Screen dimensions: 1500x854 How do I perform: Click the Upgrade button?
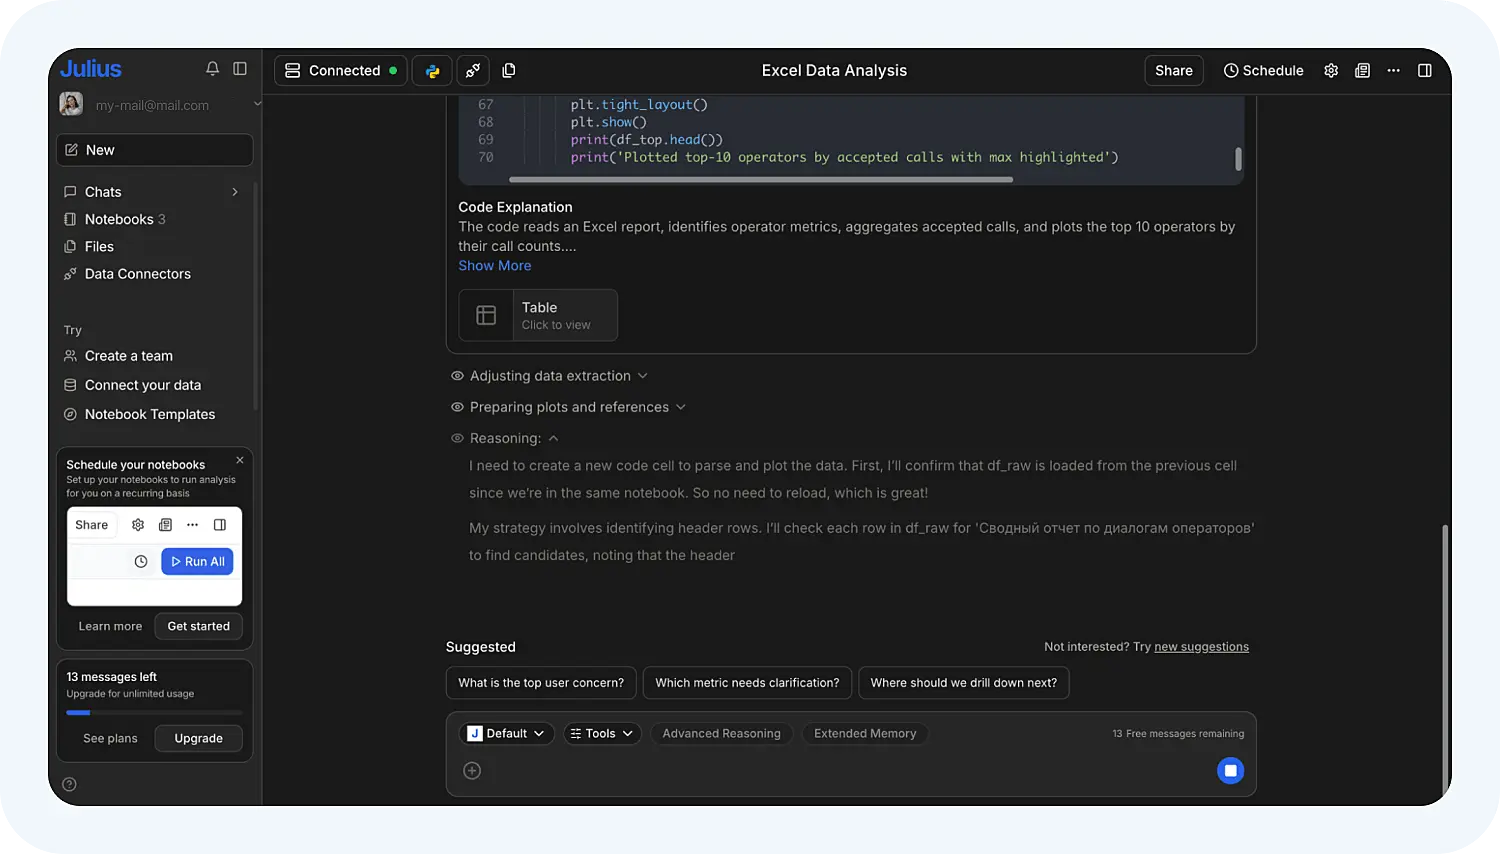pyautogui.click(x=198, y=739)
